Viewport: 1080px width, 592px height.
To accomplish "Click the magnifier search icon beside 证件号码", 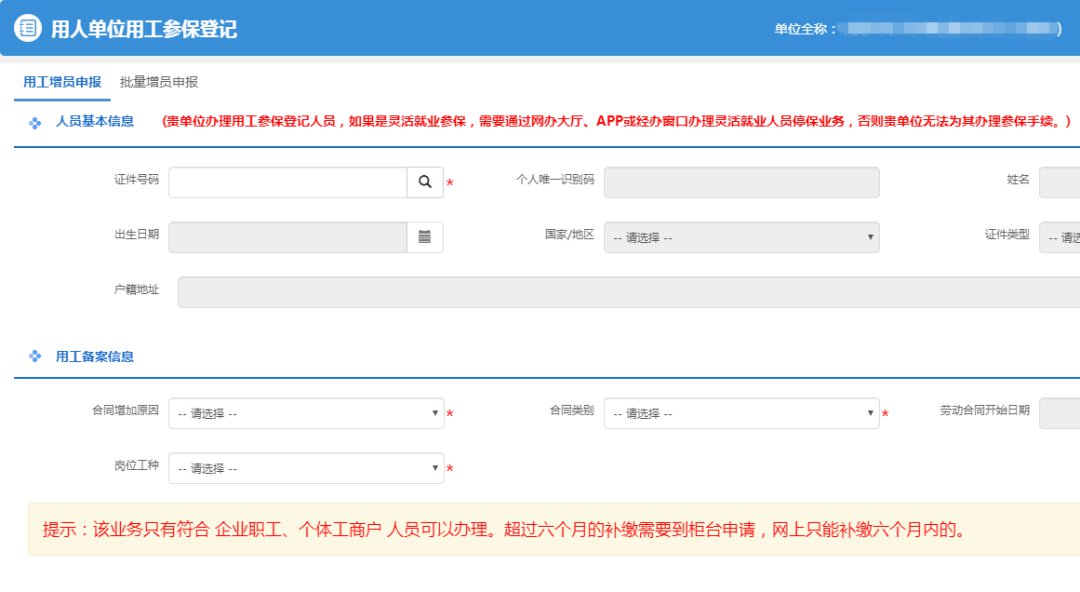I will point(425,182).
